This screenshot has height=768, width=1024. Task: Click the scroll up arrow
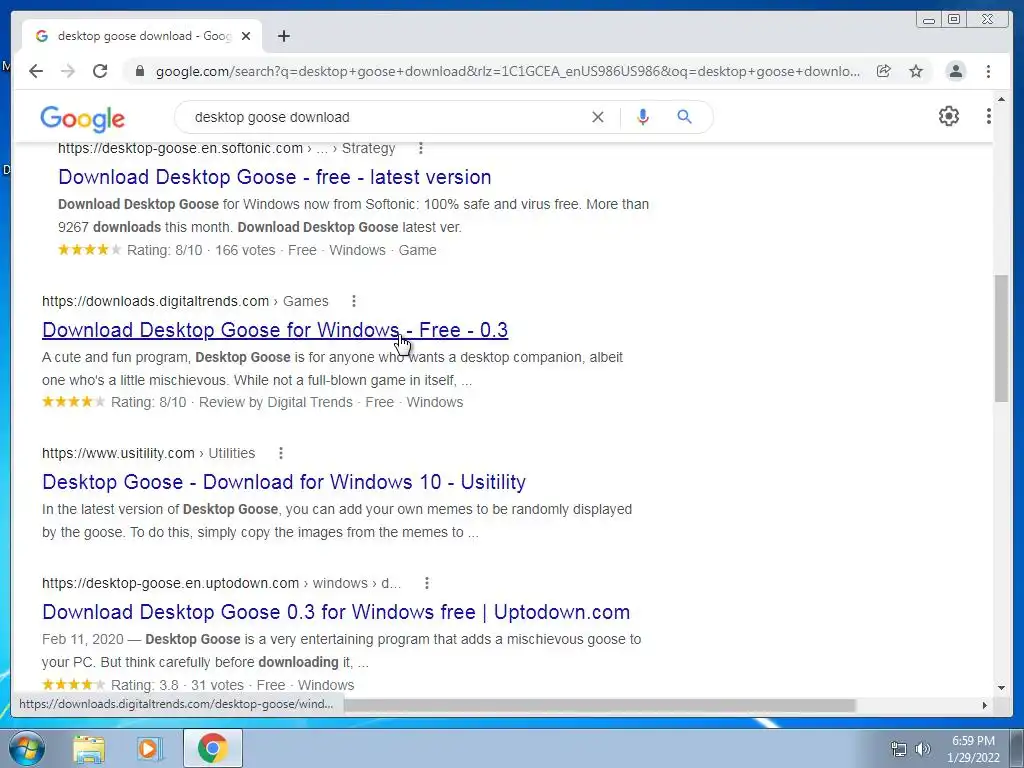[x=1001, y=99]
